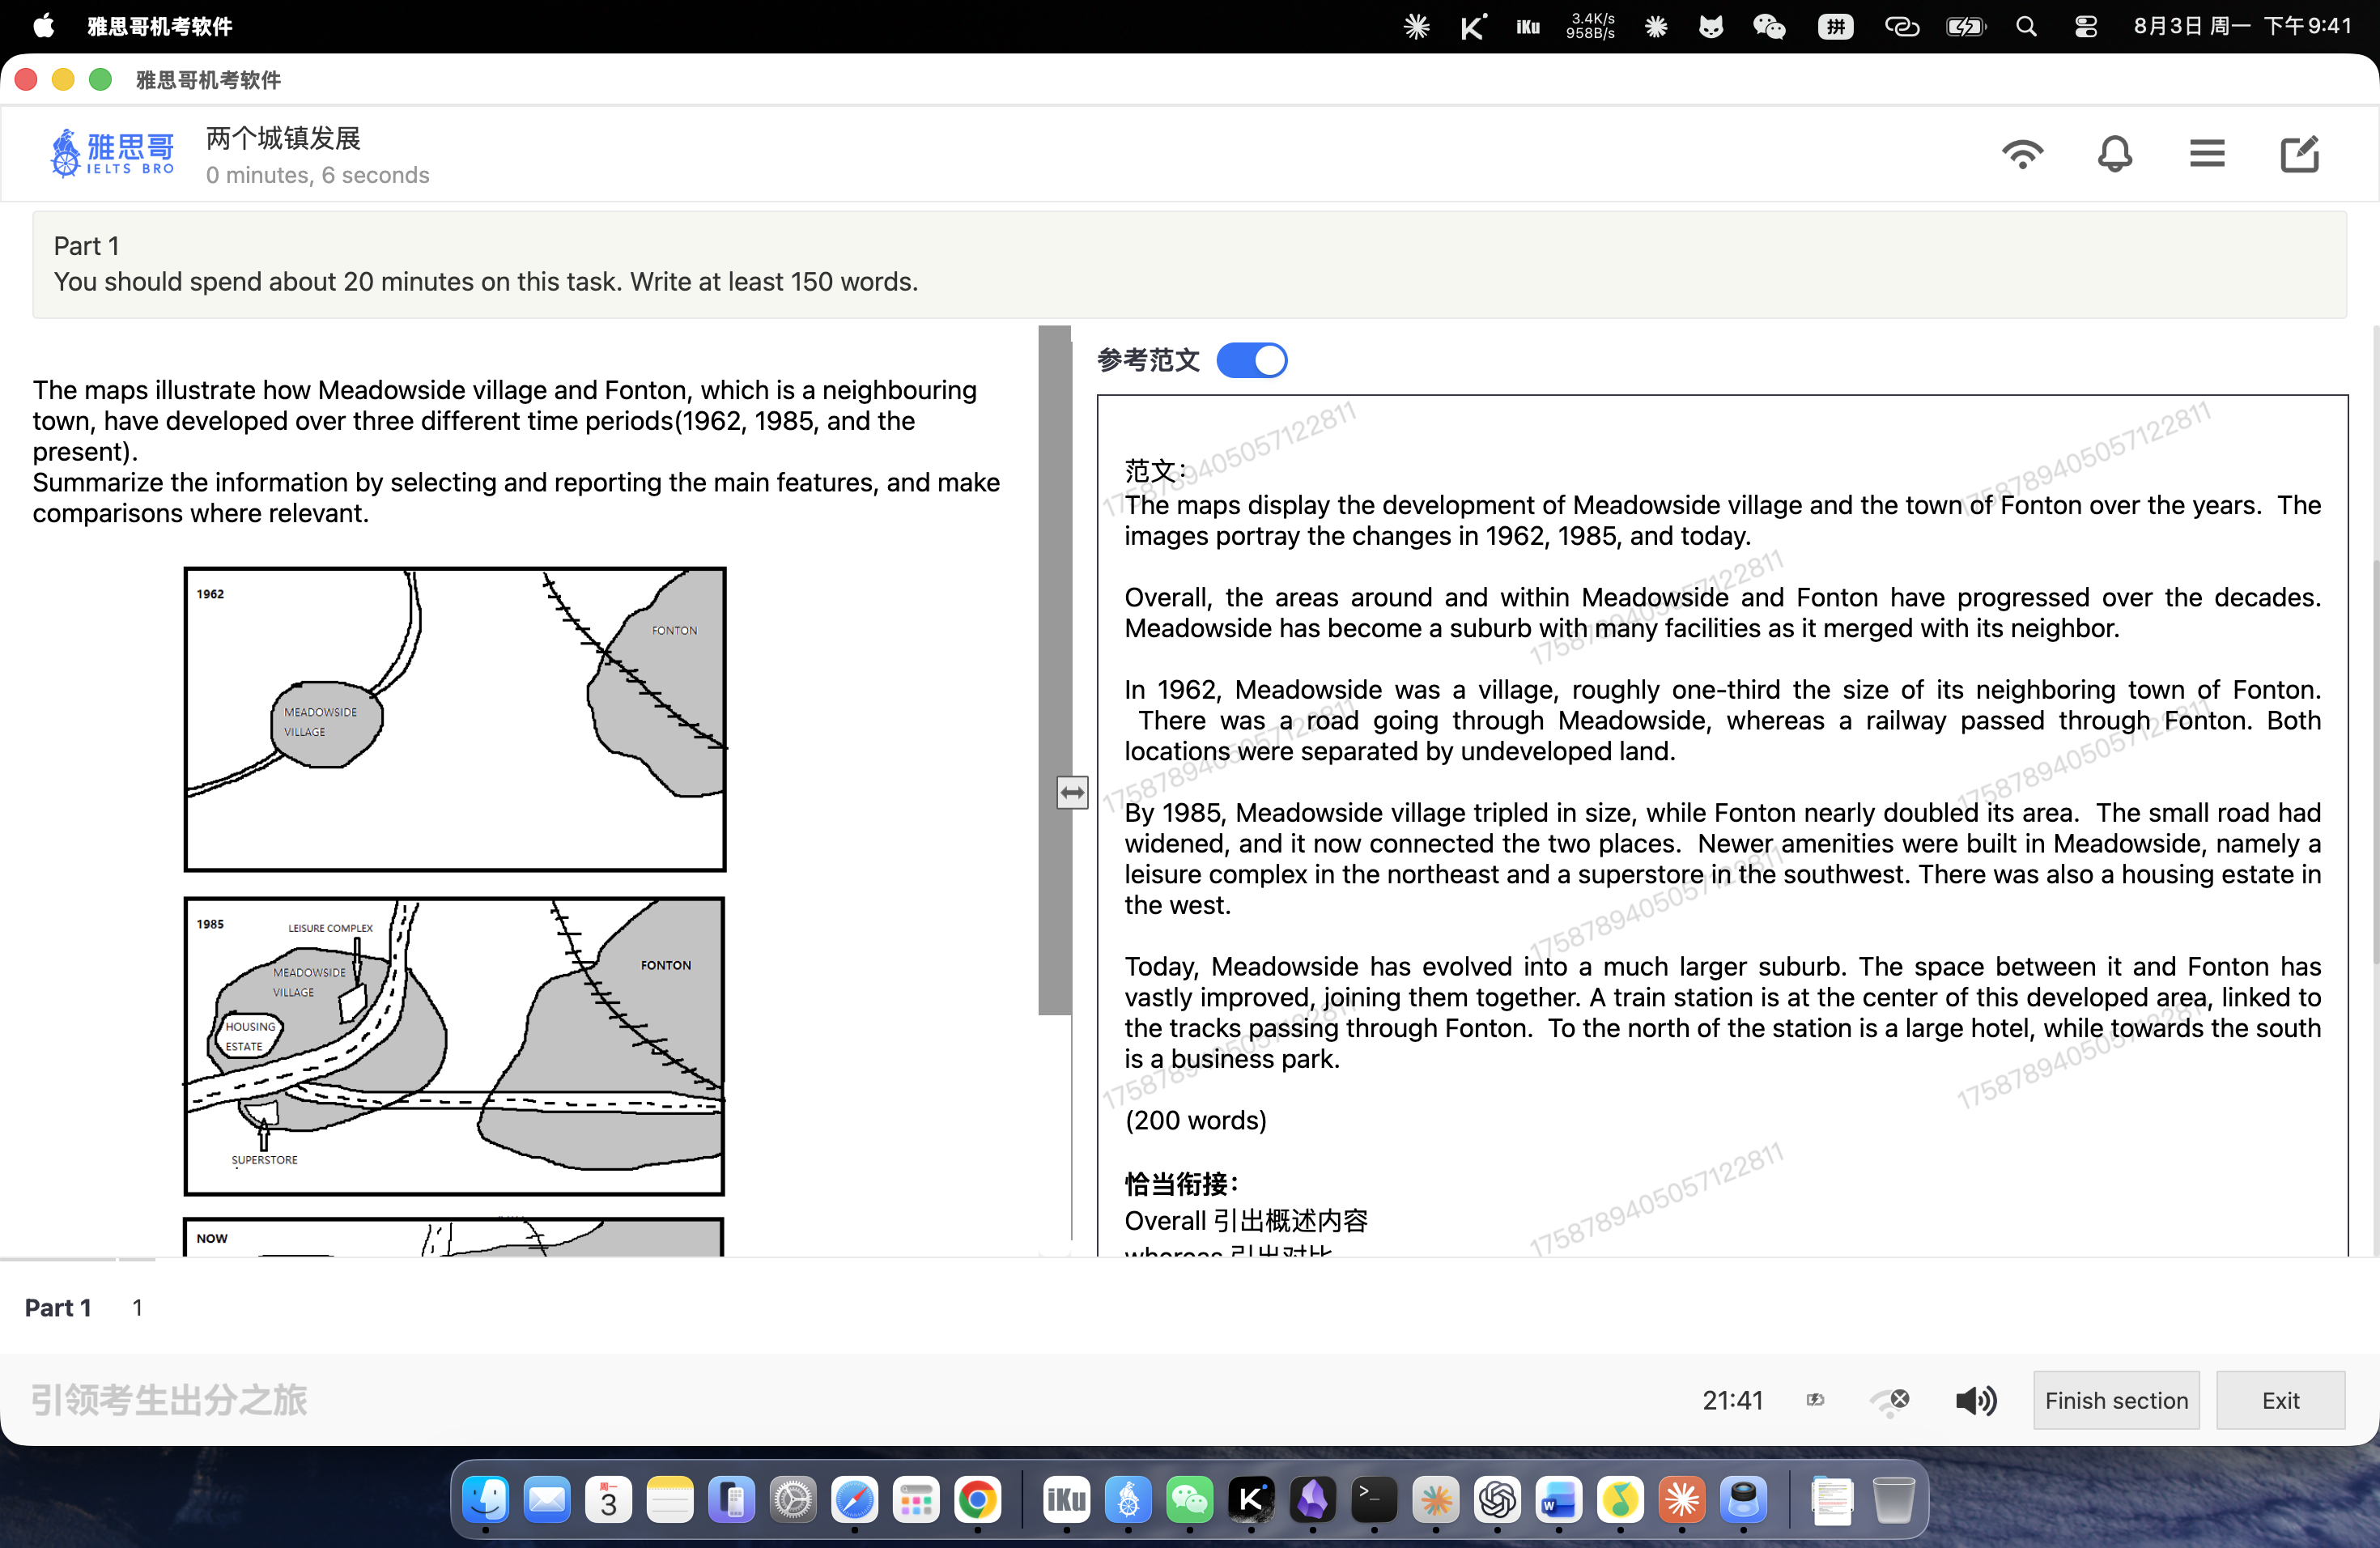Click the battery charging icon in footer
The image size is (2380, 1548).
[1815, 1400]
